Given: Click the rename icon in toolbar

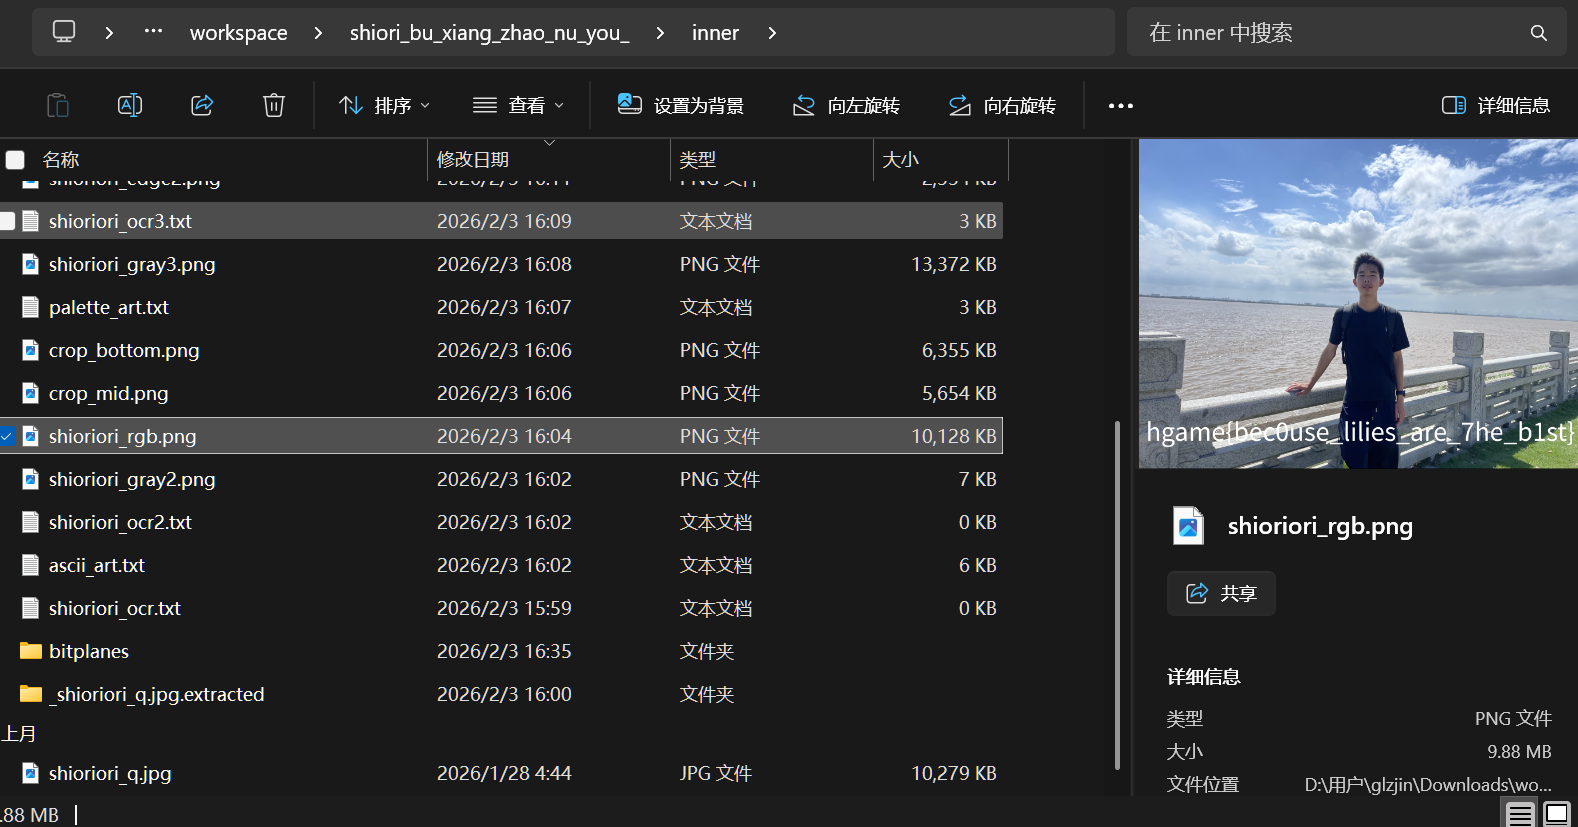Looking at the screenshot, I should [130, 105].
